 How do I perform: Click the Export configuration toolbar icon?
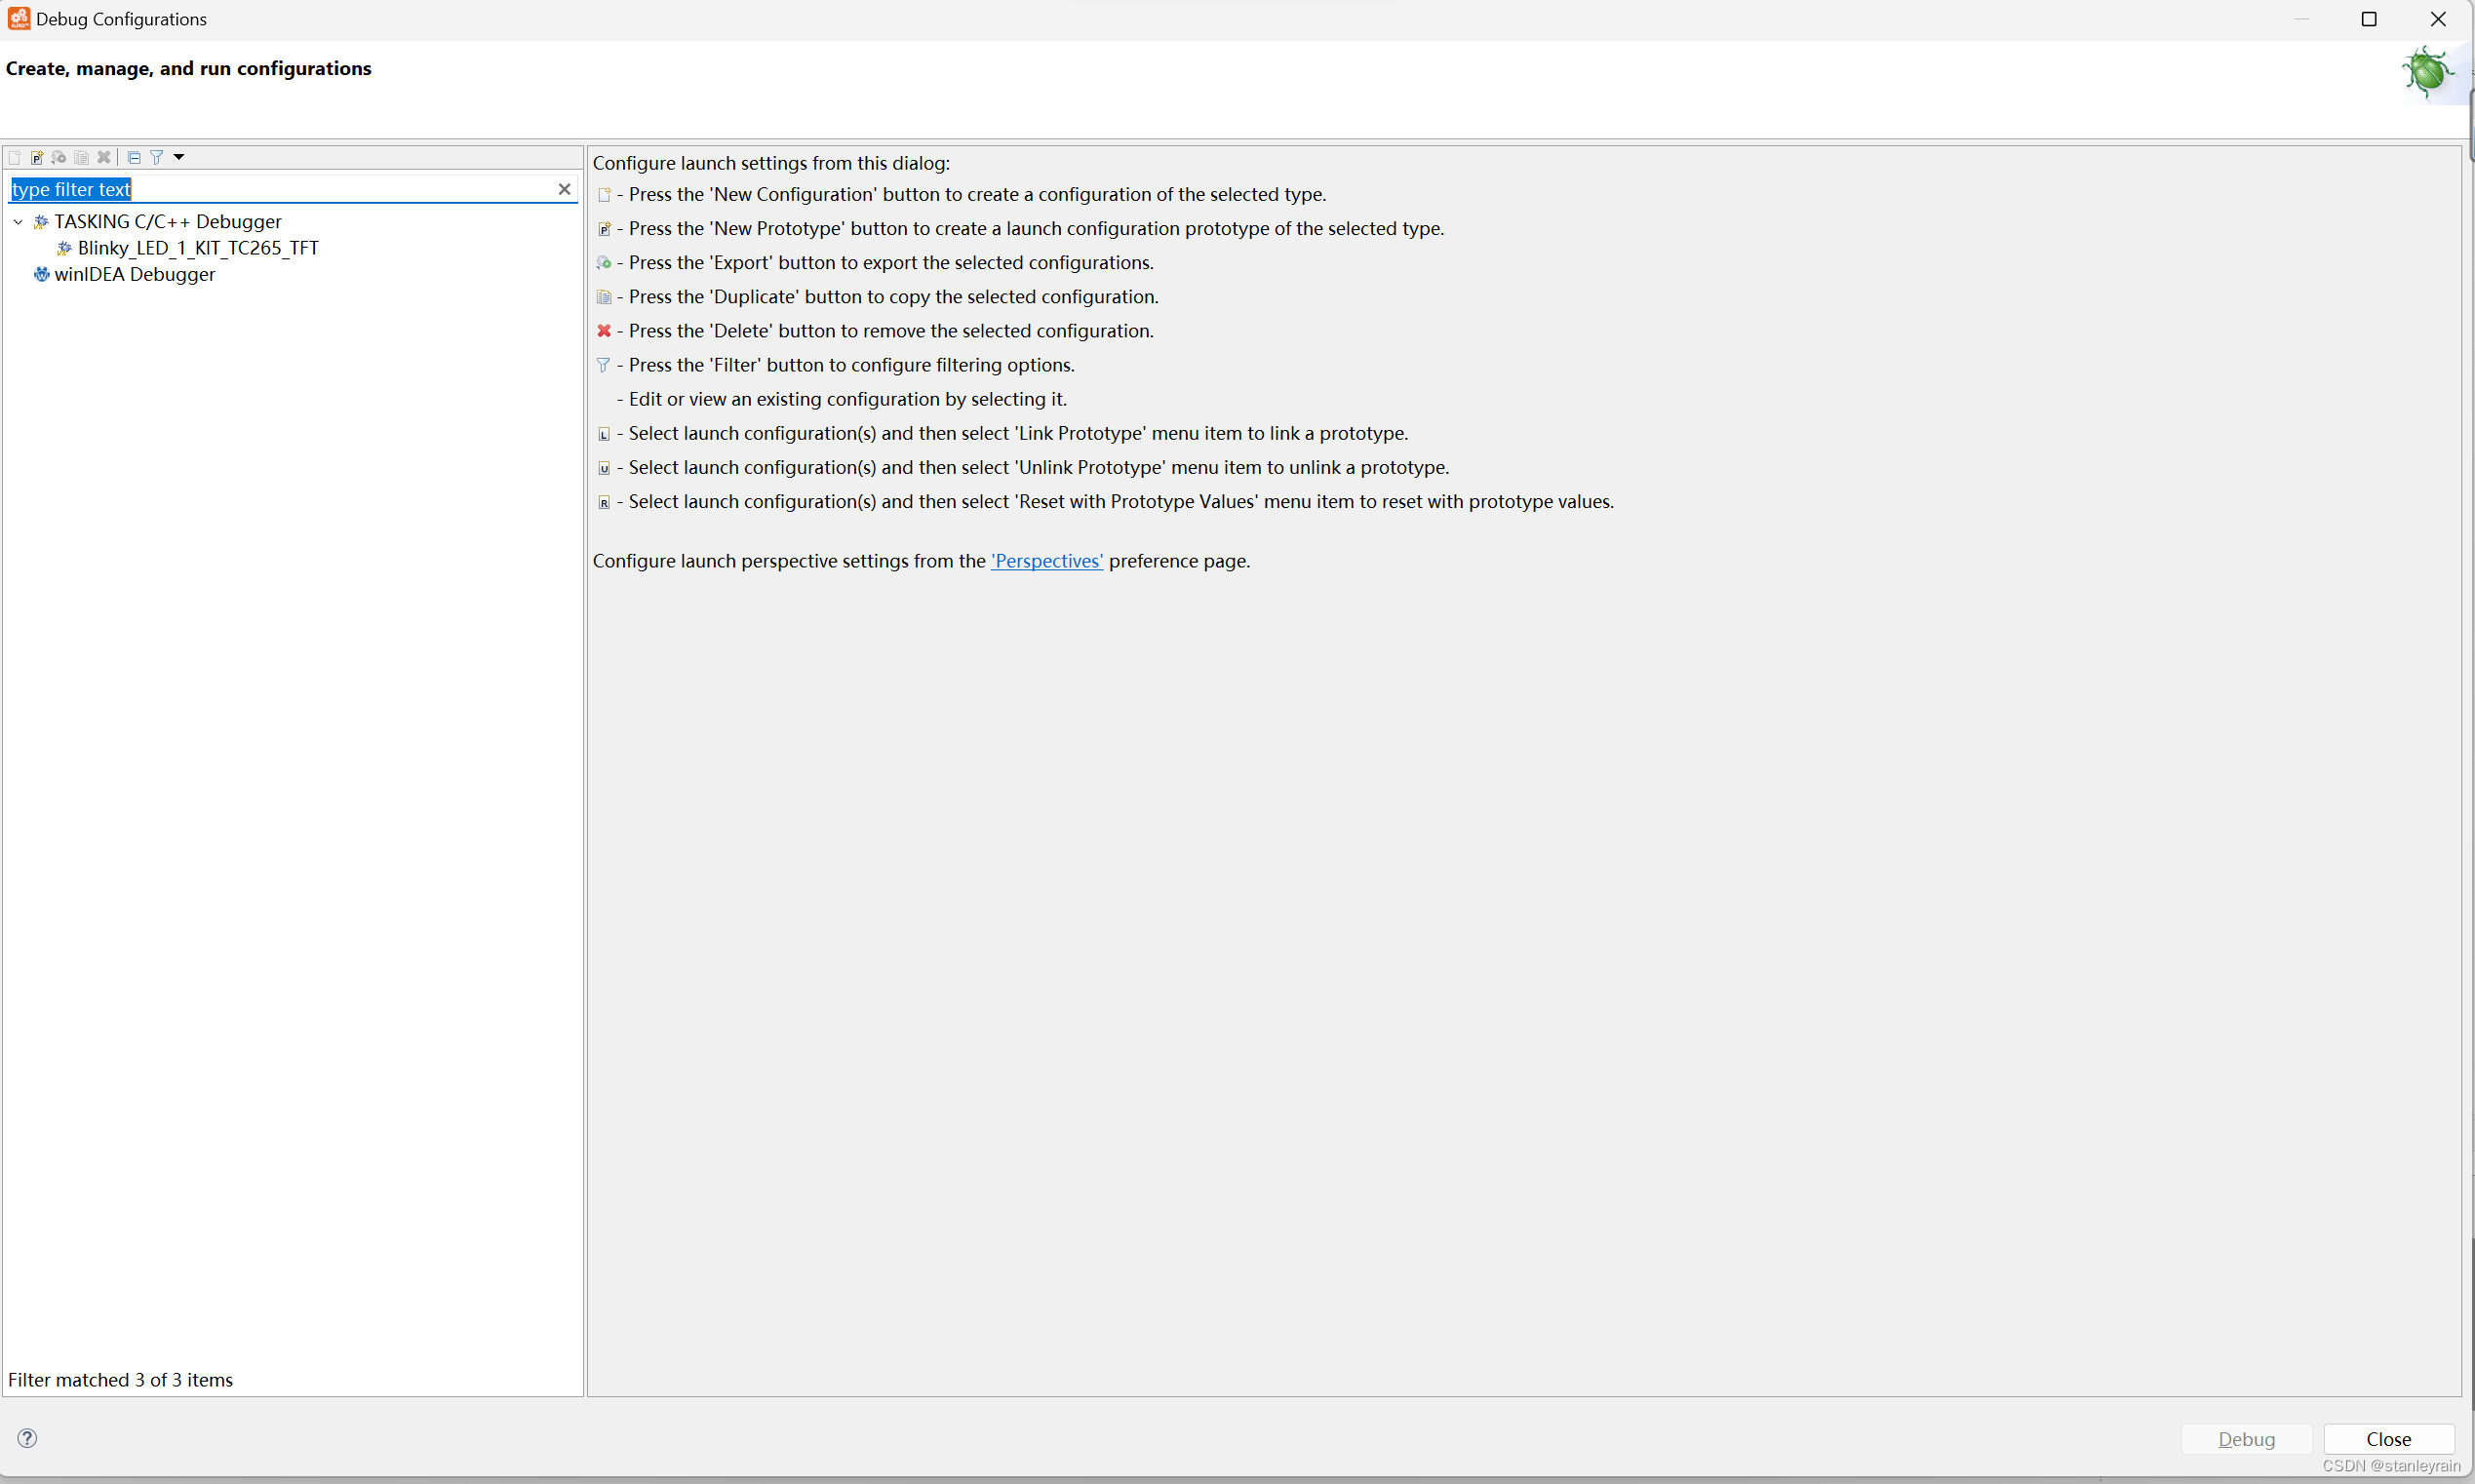pyautogui.click(x=59, y=157)
